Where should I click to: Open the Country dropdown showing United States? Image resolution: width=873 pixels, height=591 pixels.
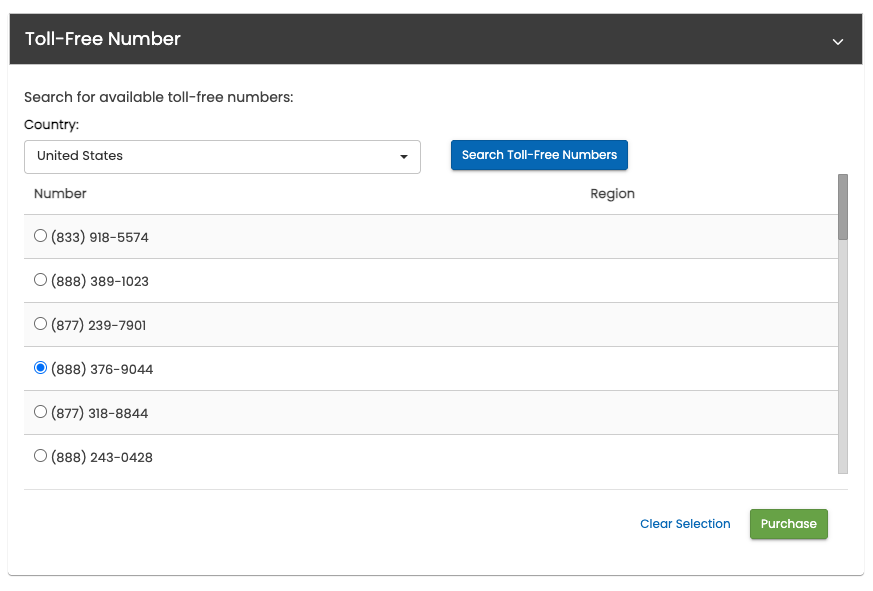point(222,157)
